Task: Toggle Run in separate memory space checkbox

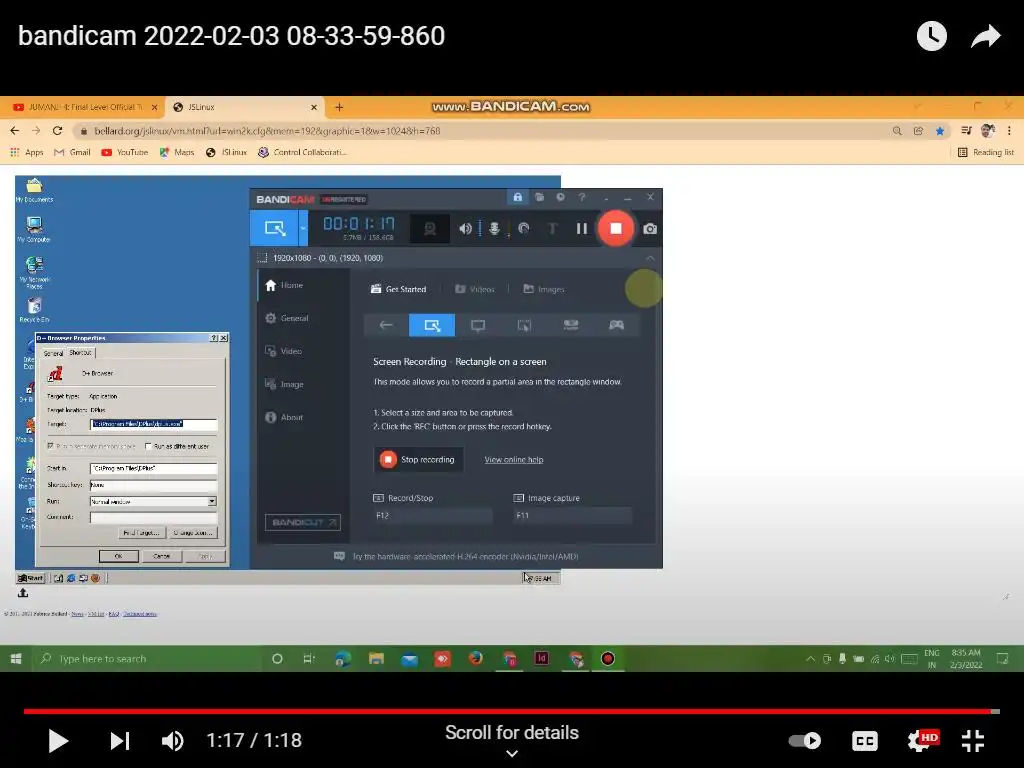Action: [x=50, y=446]
